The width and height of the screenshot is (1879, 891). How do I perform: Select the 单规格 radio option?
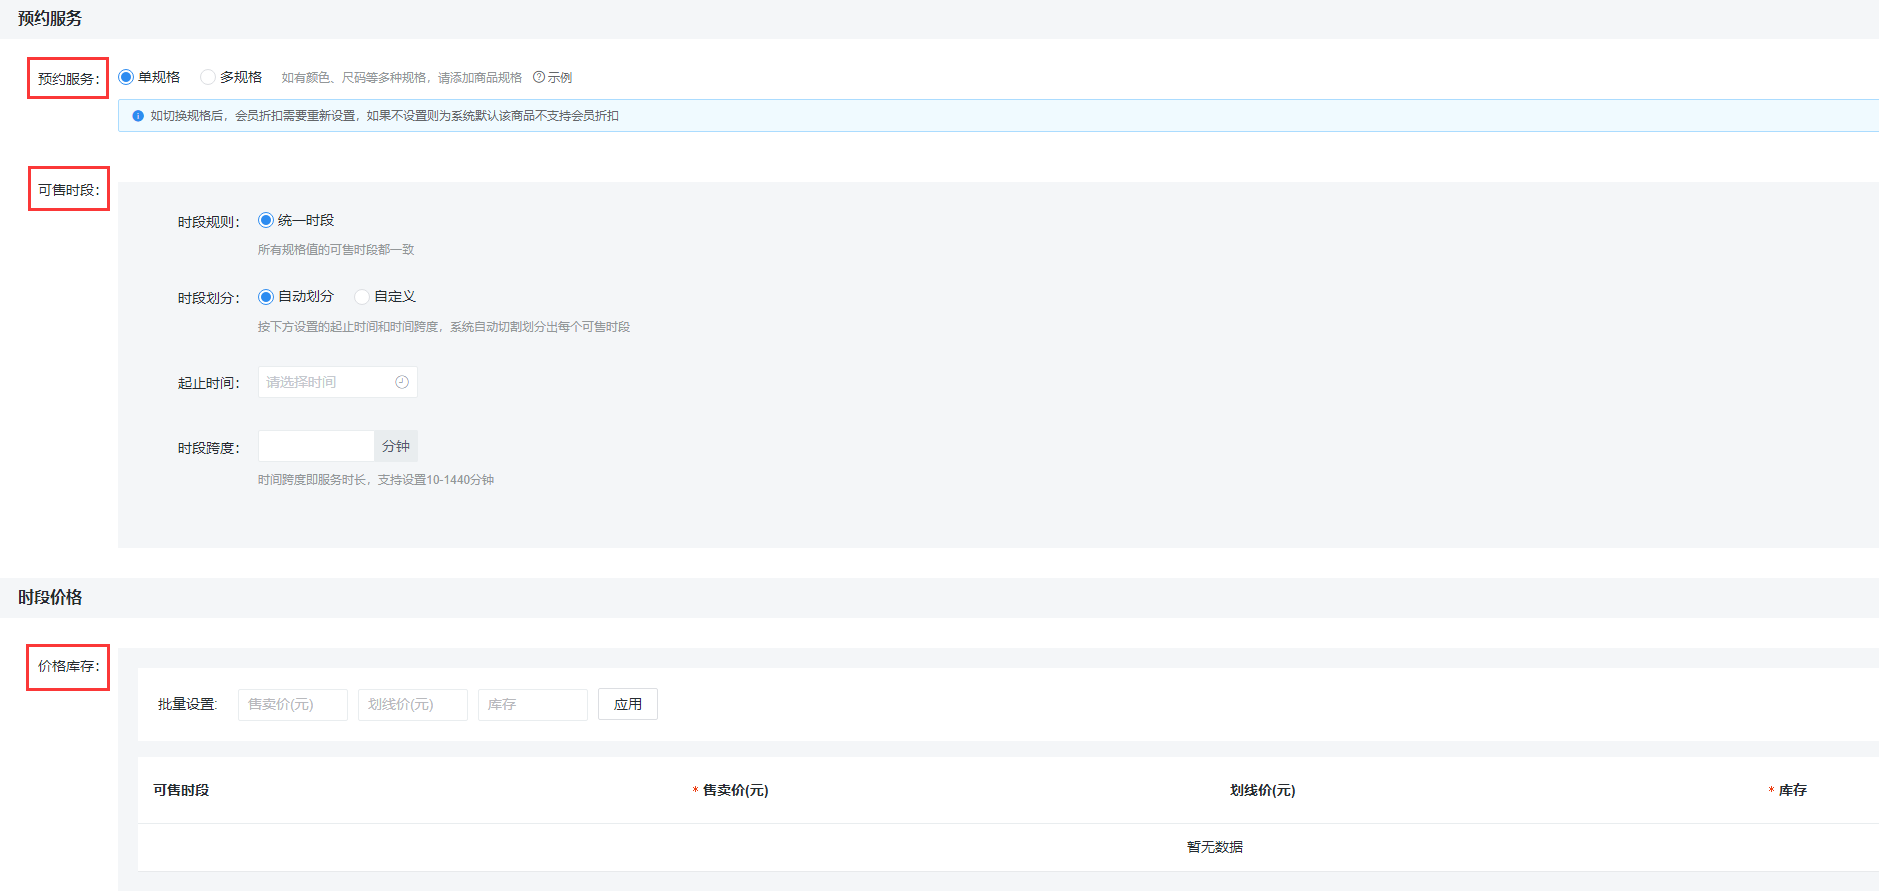coord(127,77)
